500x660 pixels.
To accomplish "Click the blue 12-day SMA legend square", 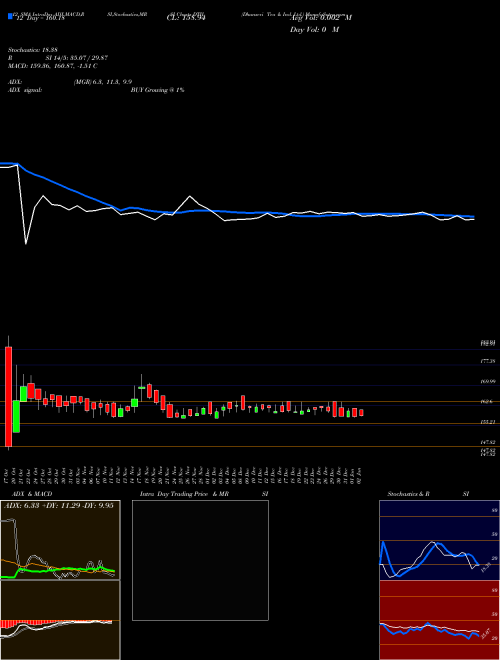I will click(x=10, y=16).
